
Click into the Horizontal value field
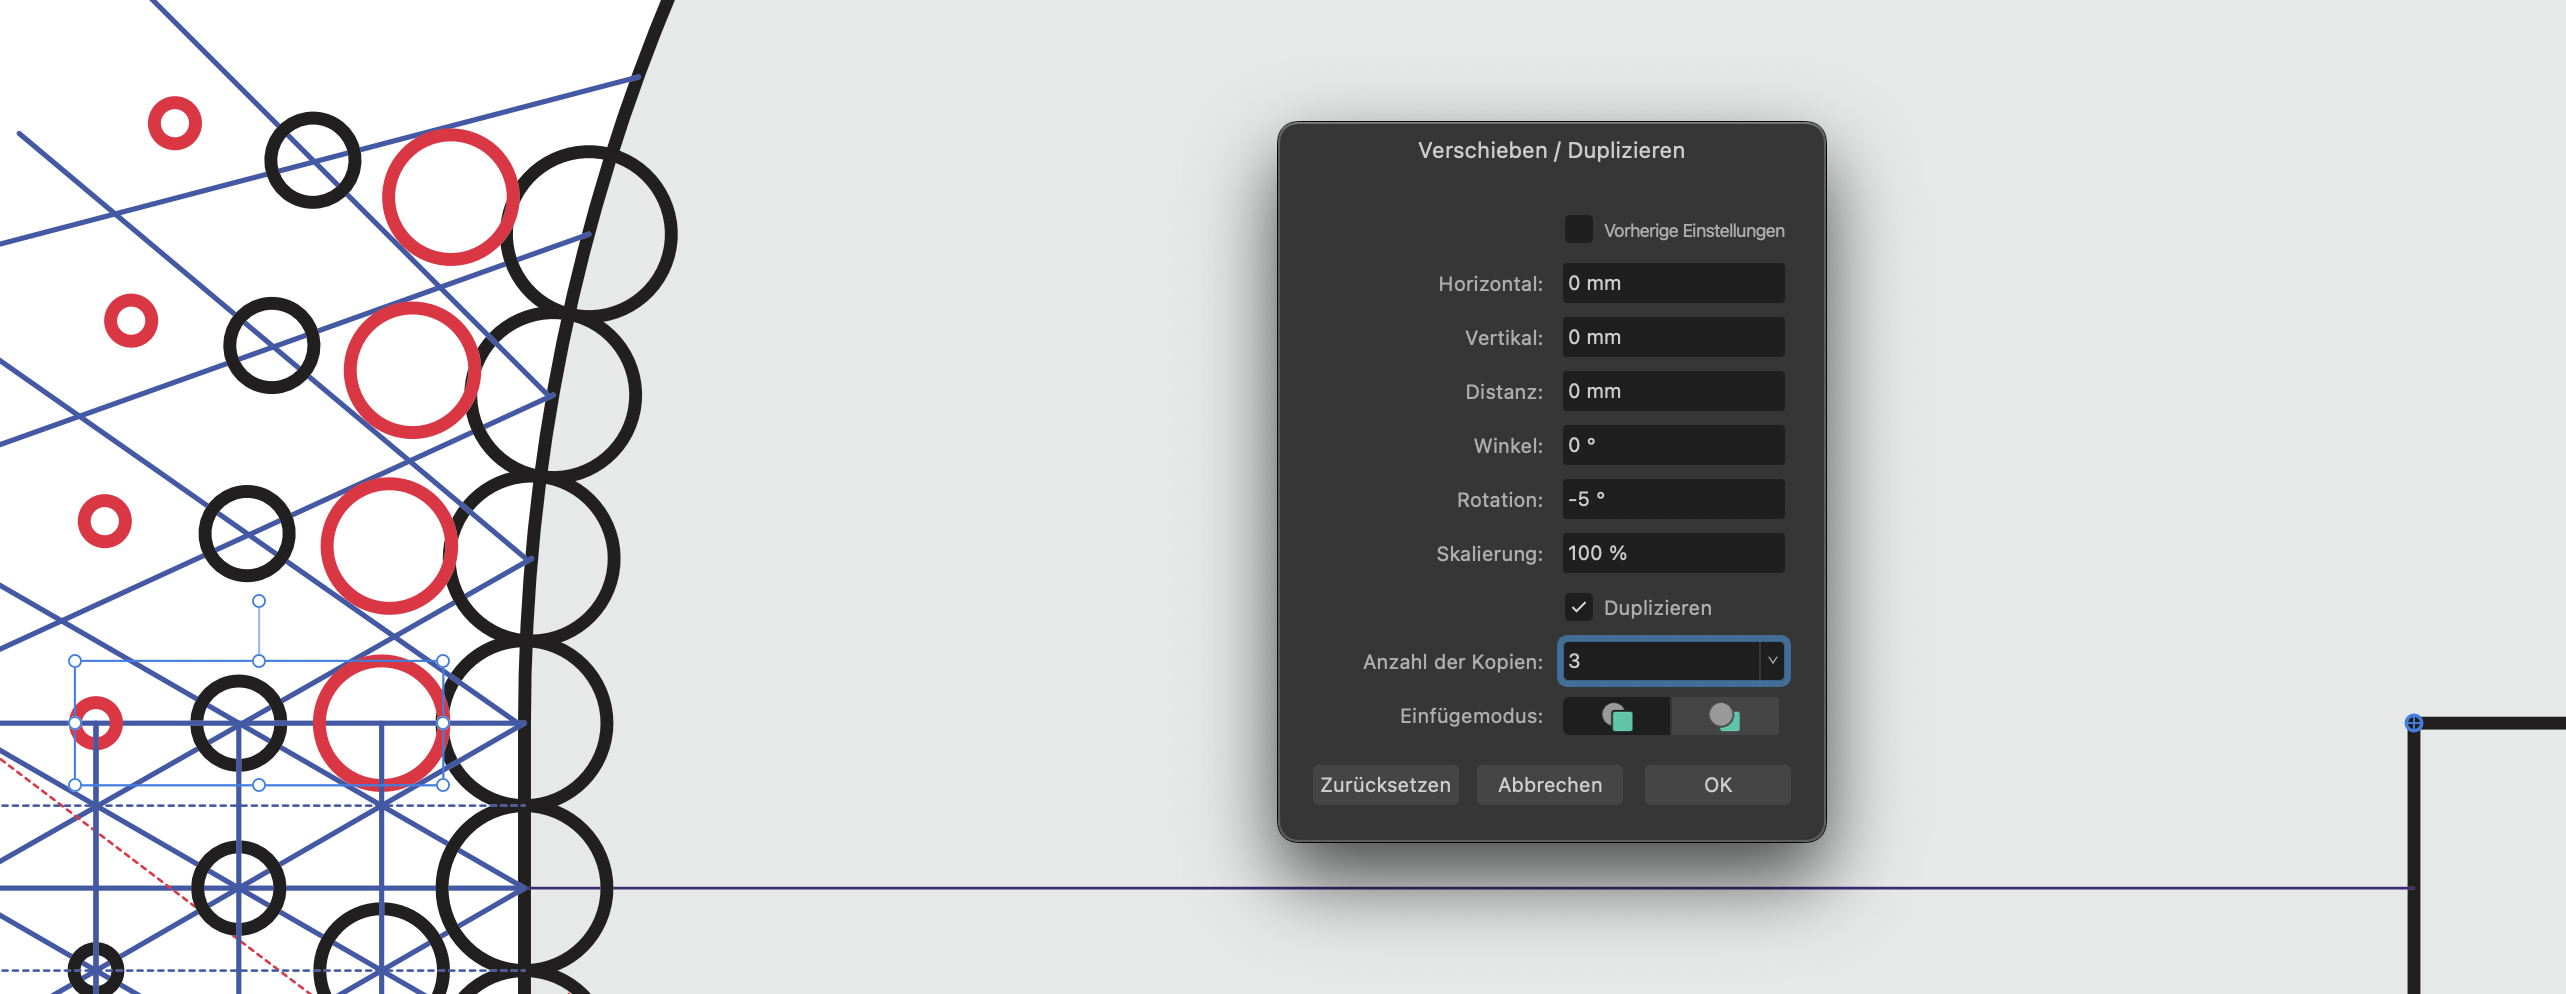[x=1673, y=284]
